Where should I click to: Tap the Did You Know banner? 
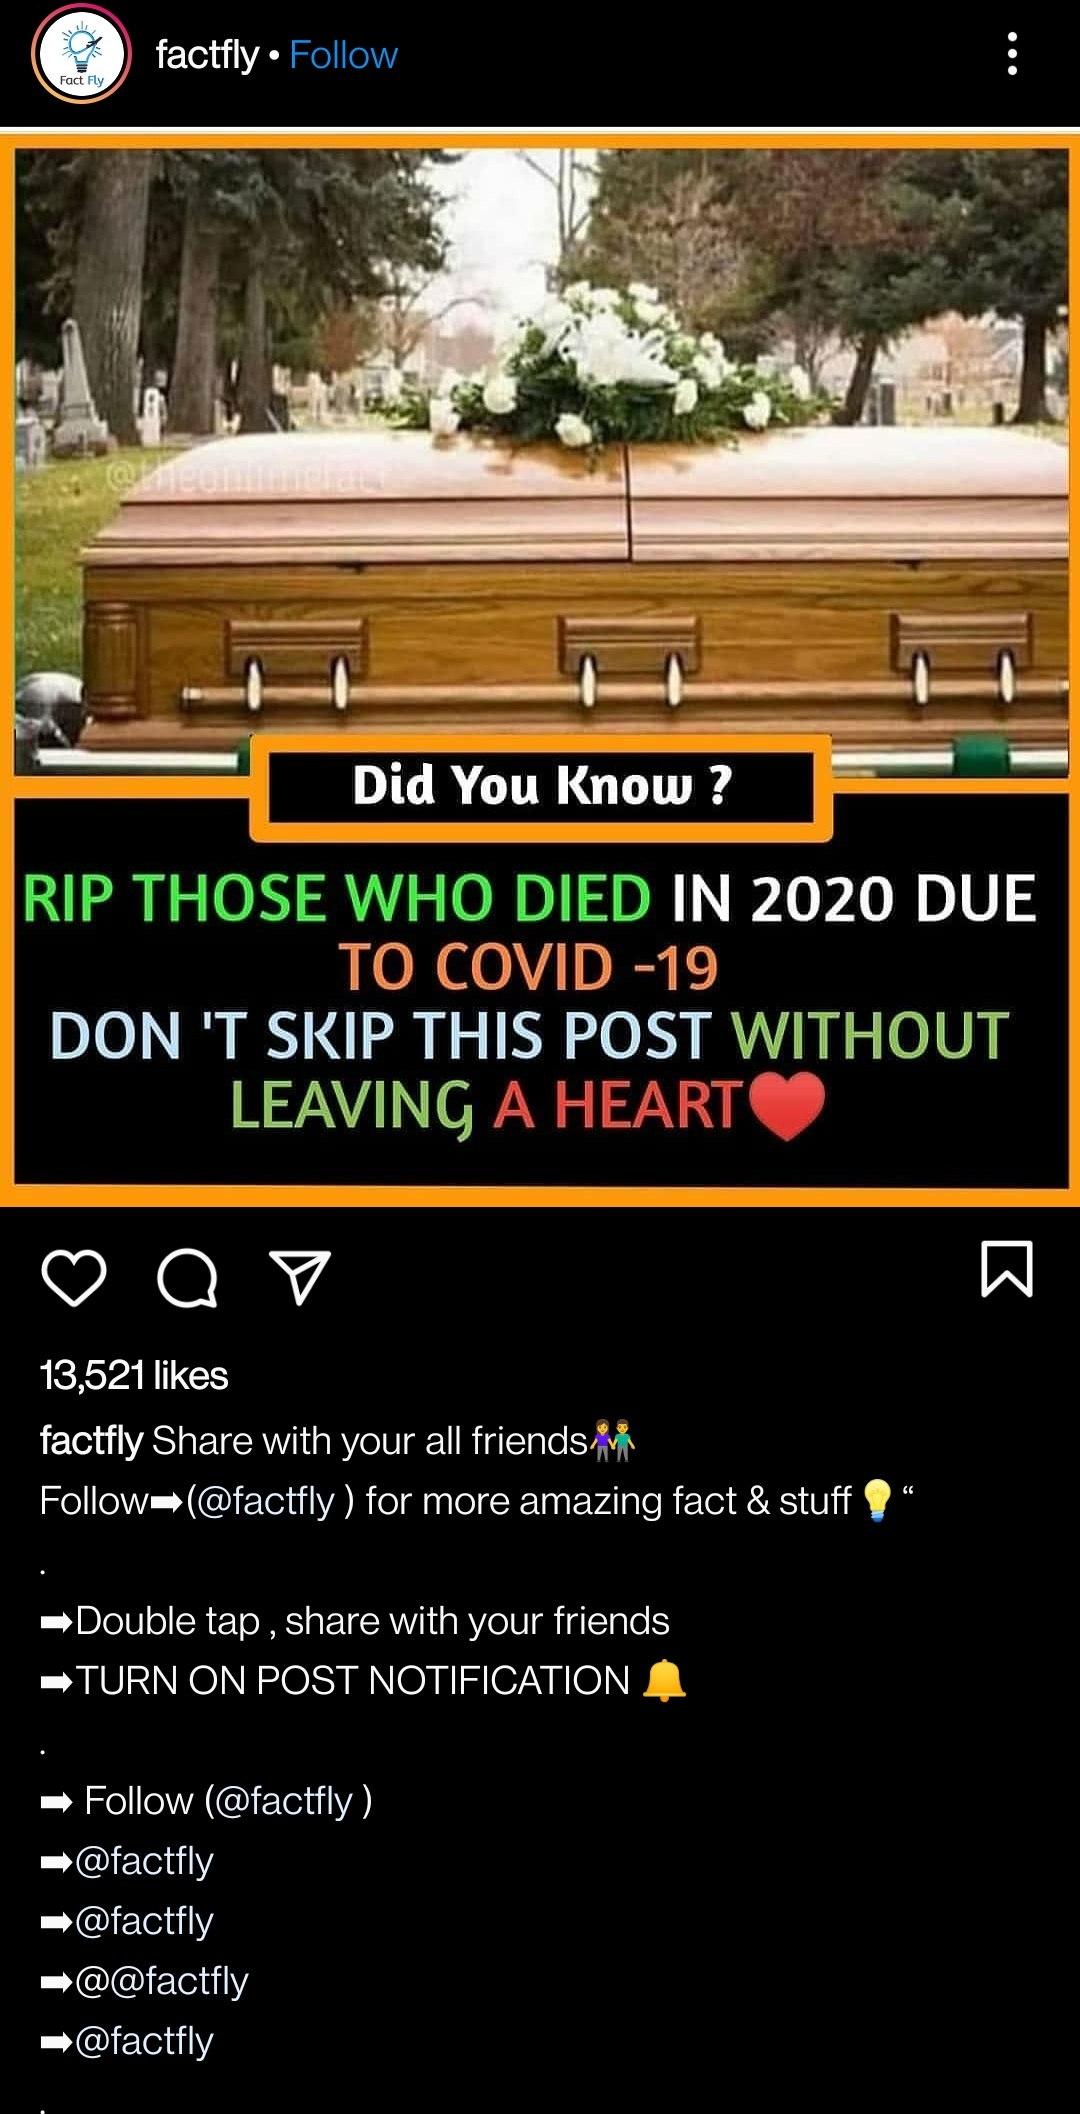click(x=541, y=787)
